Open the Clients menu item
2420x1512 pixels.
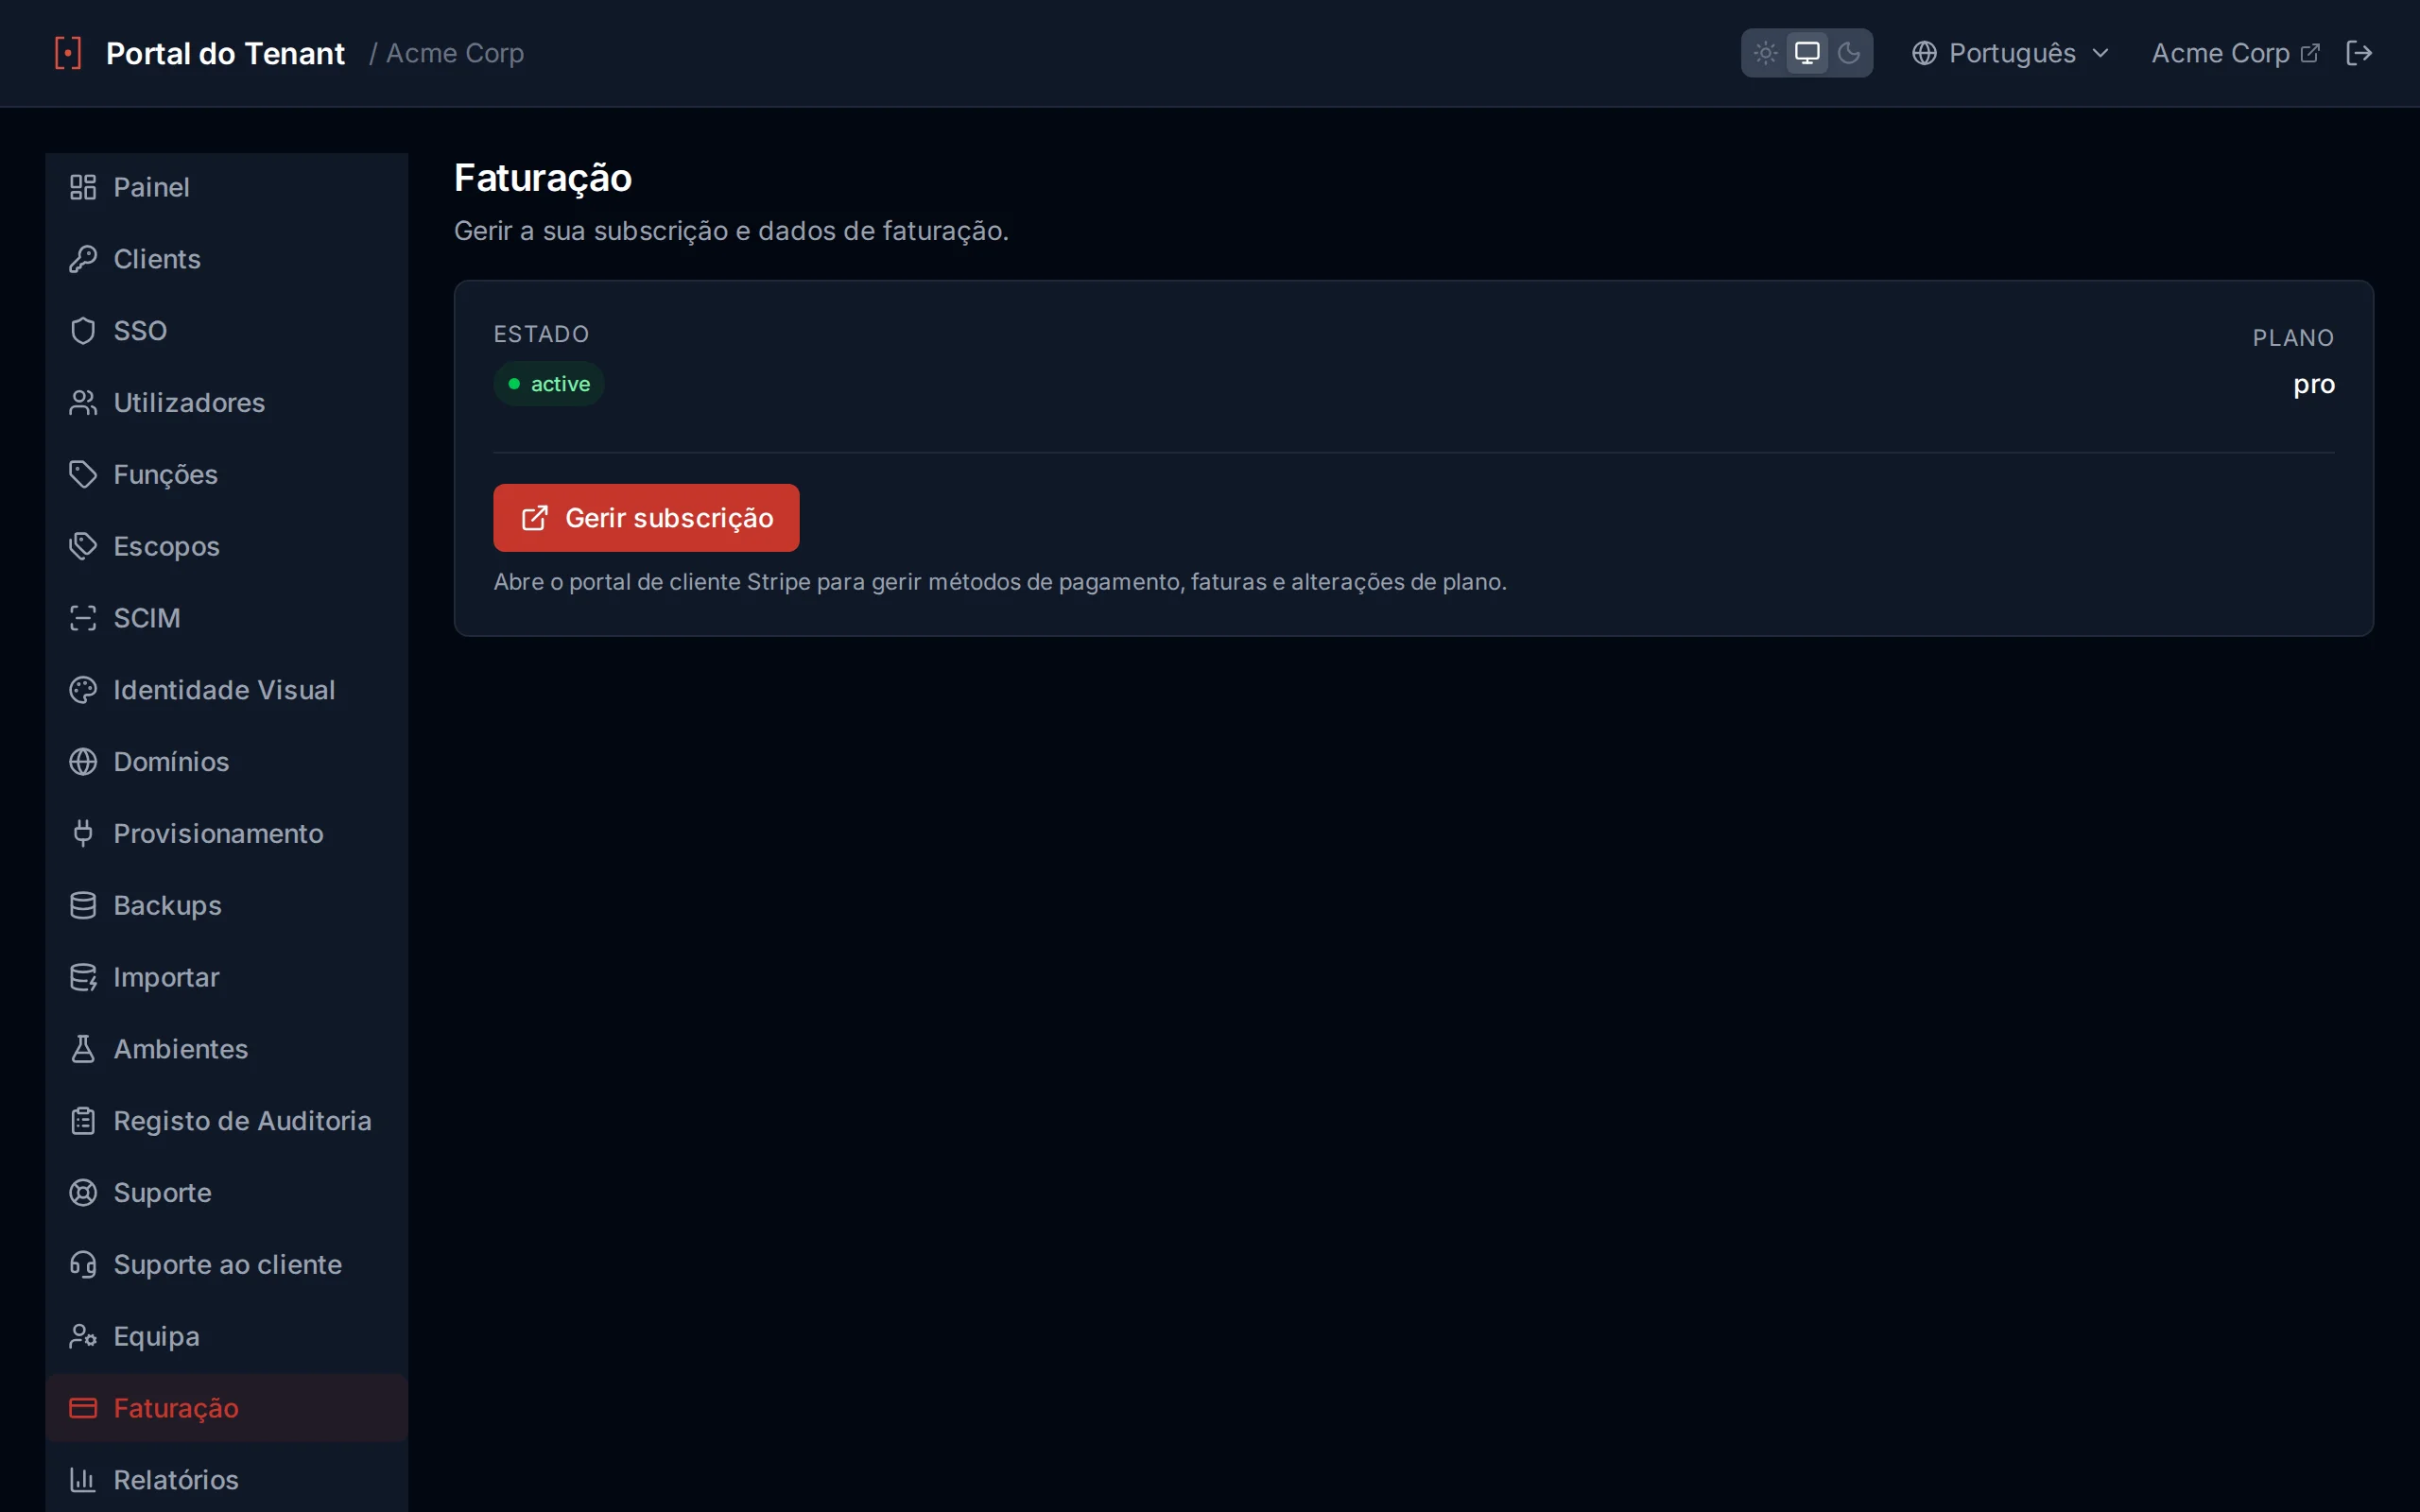(x=227, y=259)
